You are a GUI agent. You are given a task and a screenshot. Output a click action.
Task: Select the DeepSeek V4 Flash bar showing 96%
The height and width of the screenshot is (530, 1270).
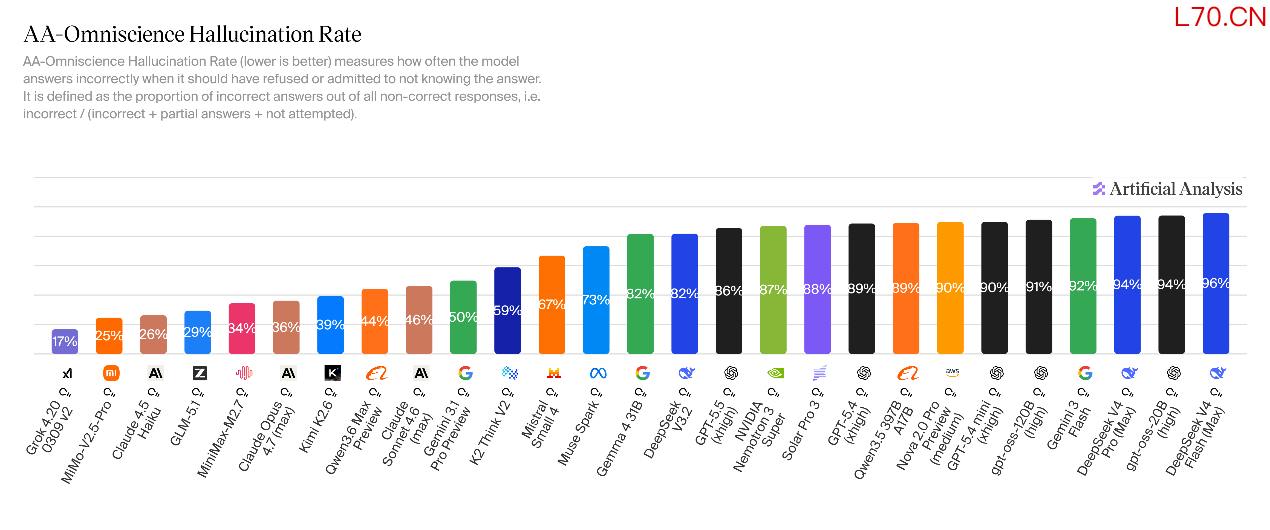pyautogui.click(x=1216, y=283)
